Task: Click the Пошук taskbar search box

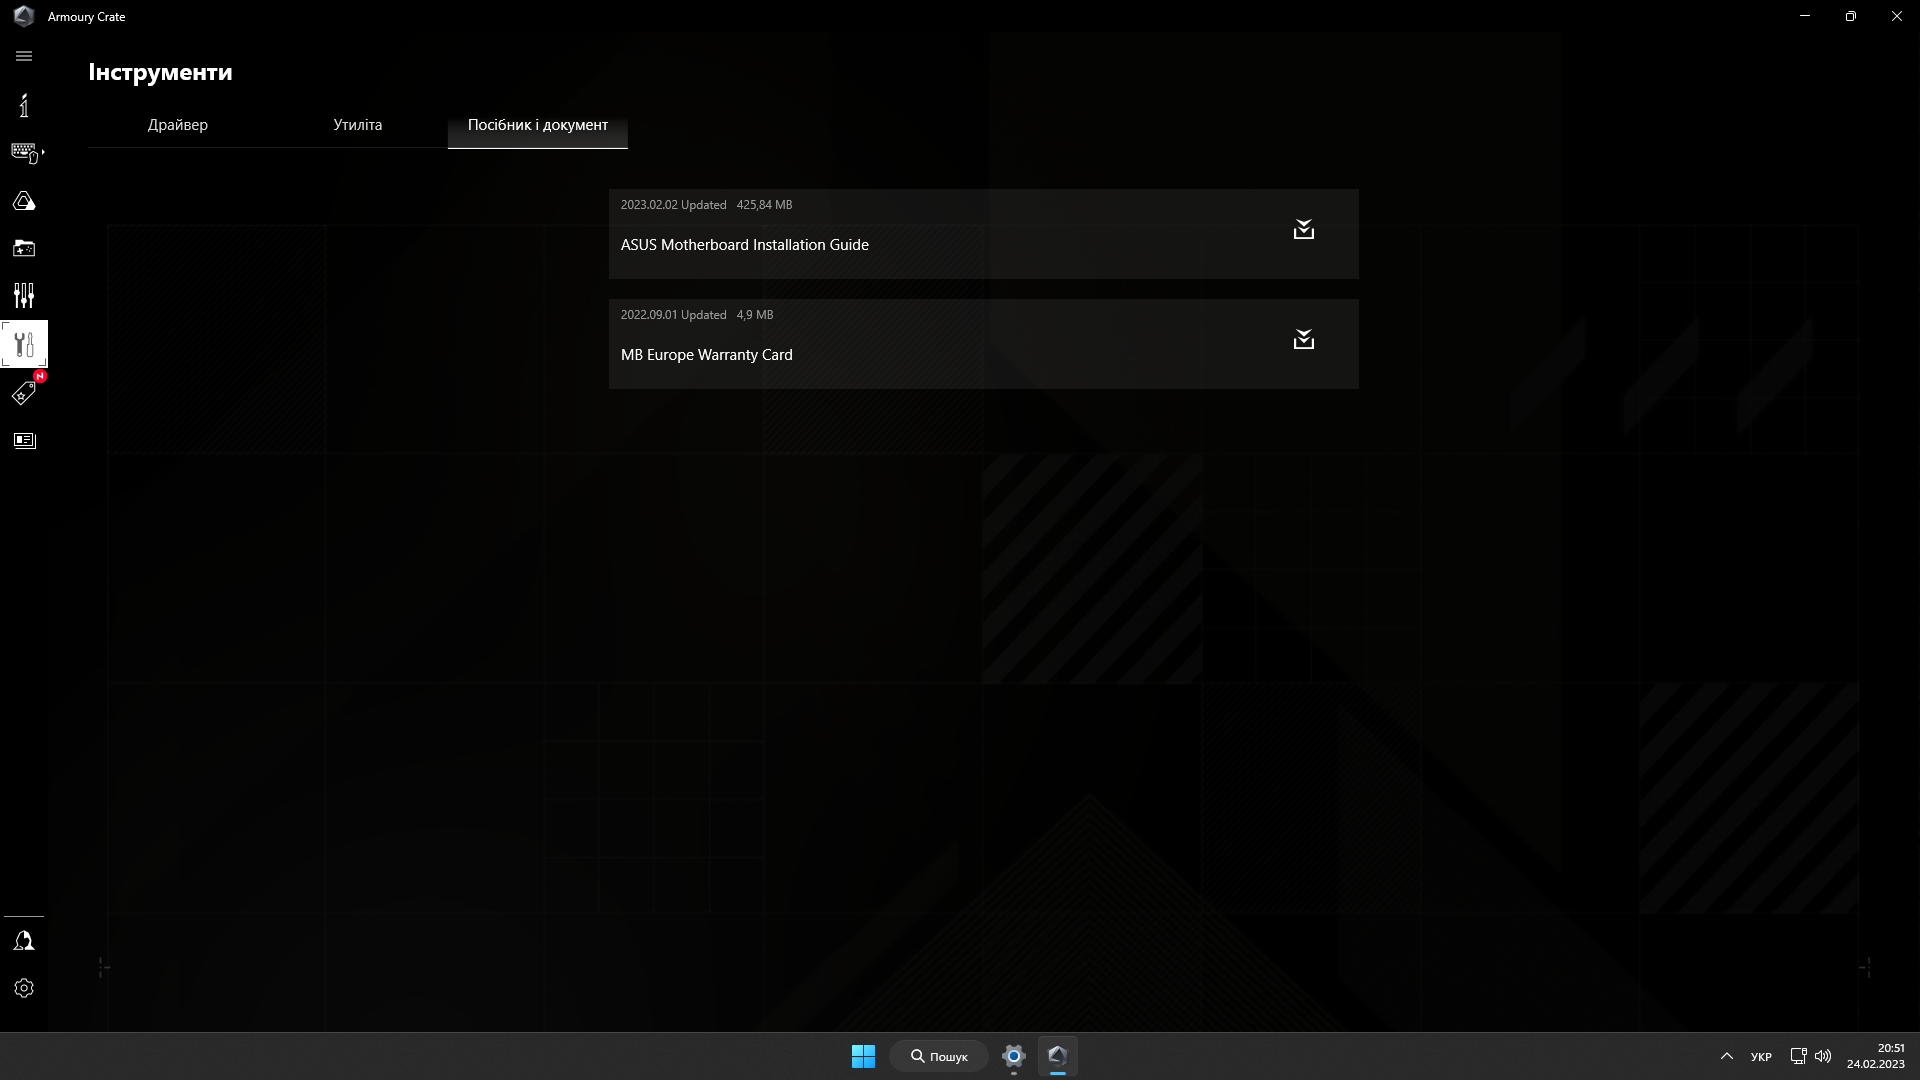Action: point(939,1056)
